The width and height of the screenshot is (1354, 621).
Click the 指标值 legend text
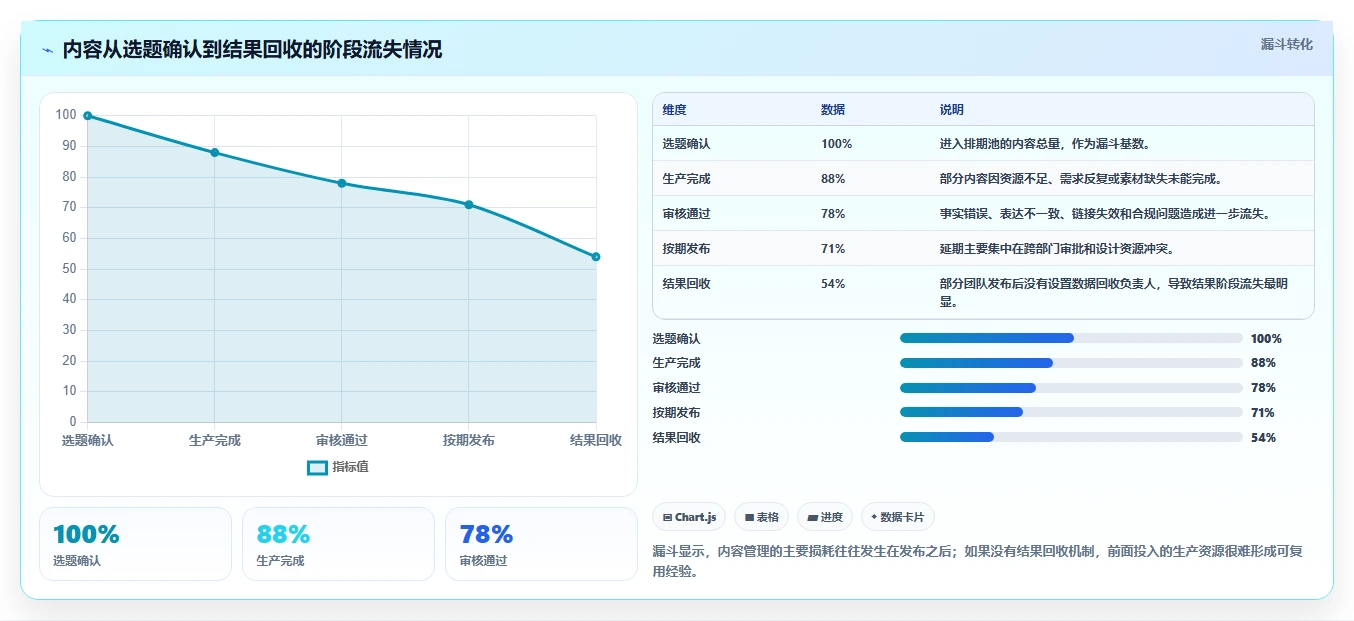point(350,467)
